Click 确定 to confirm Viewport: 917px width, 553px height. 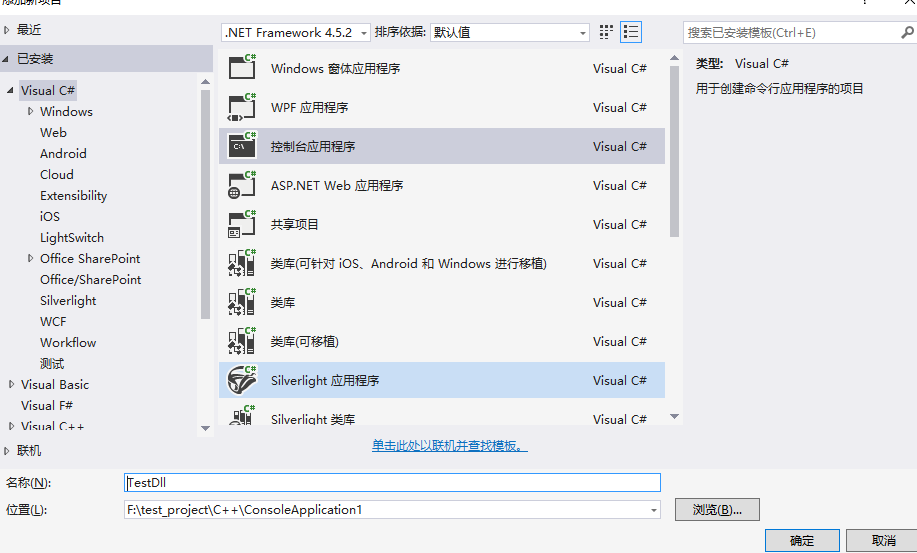point(802,541)
